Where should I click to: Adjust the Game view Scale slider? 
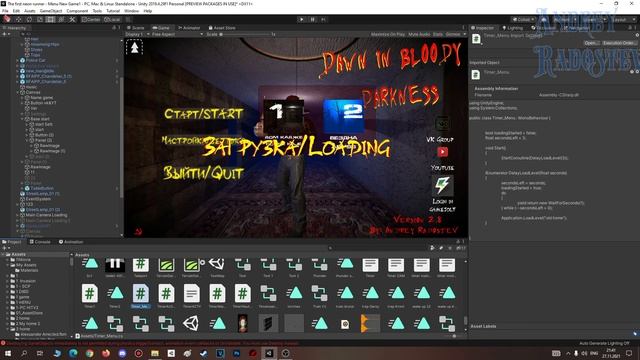click(245, 34)
